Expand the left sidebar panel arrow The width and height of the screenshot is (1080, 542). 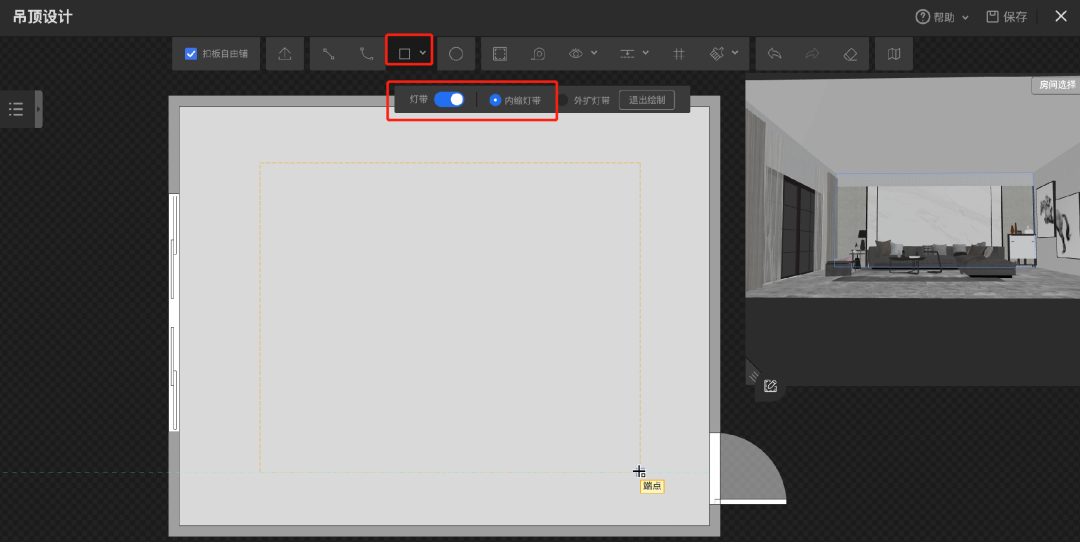[x=39, y=109]
